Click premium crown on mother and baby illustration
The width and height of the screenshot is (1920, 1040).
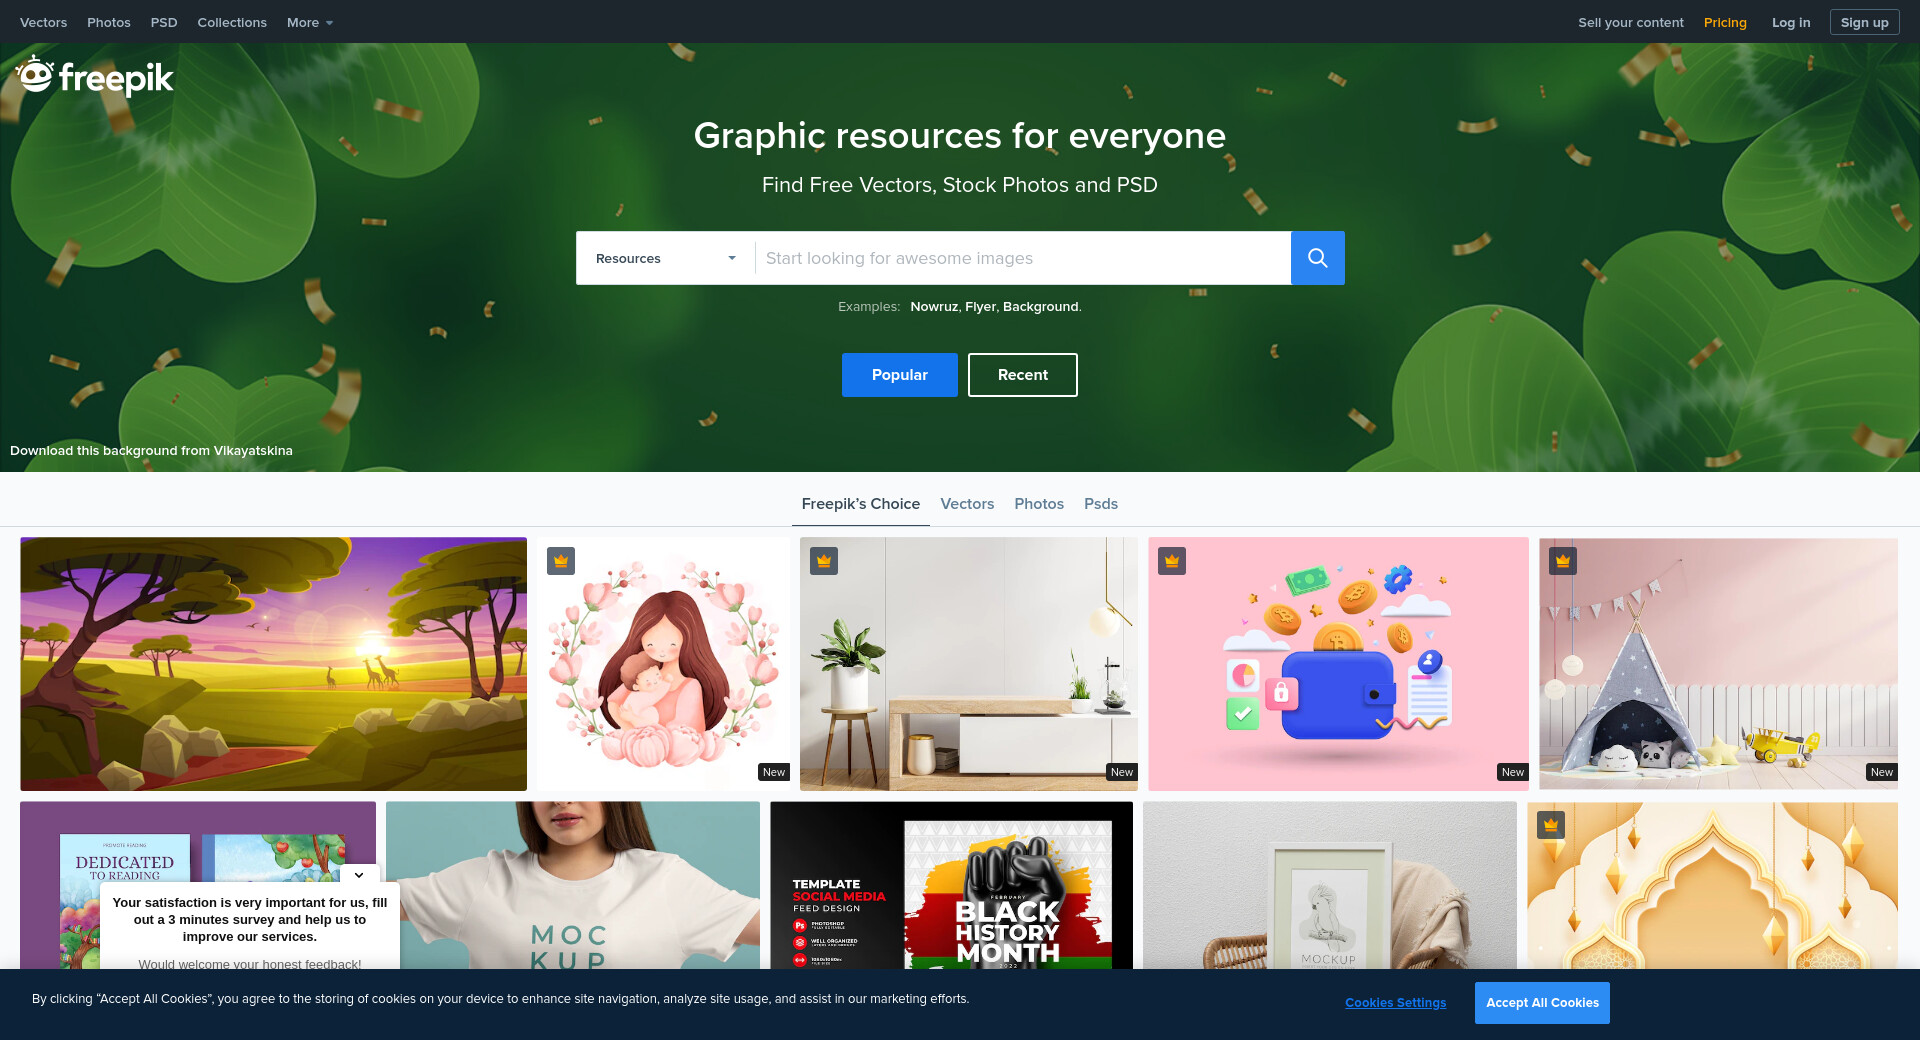pos(561,562)
